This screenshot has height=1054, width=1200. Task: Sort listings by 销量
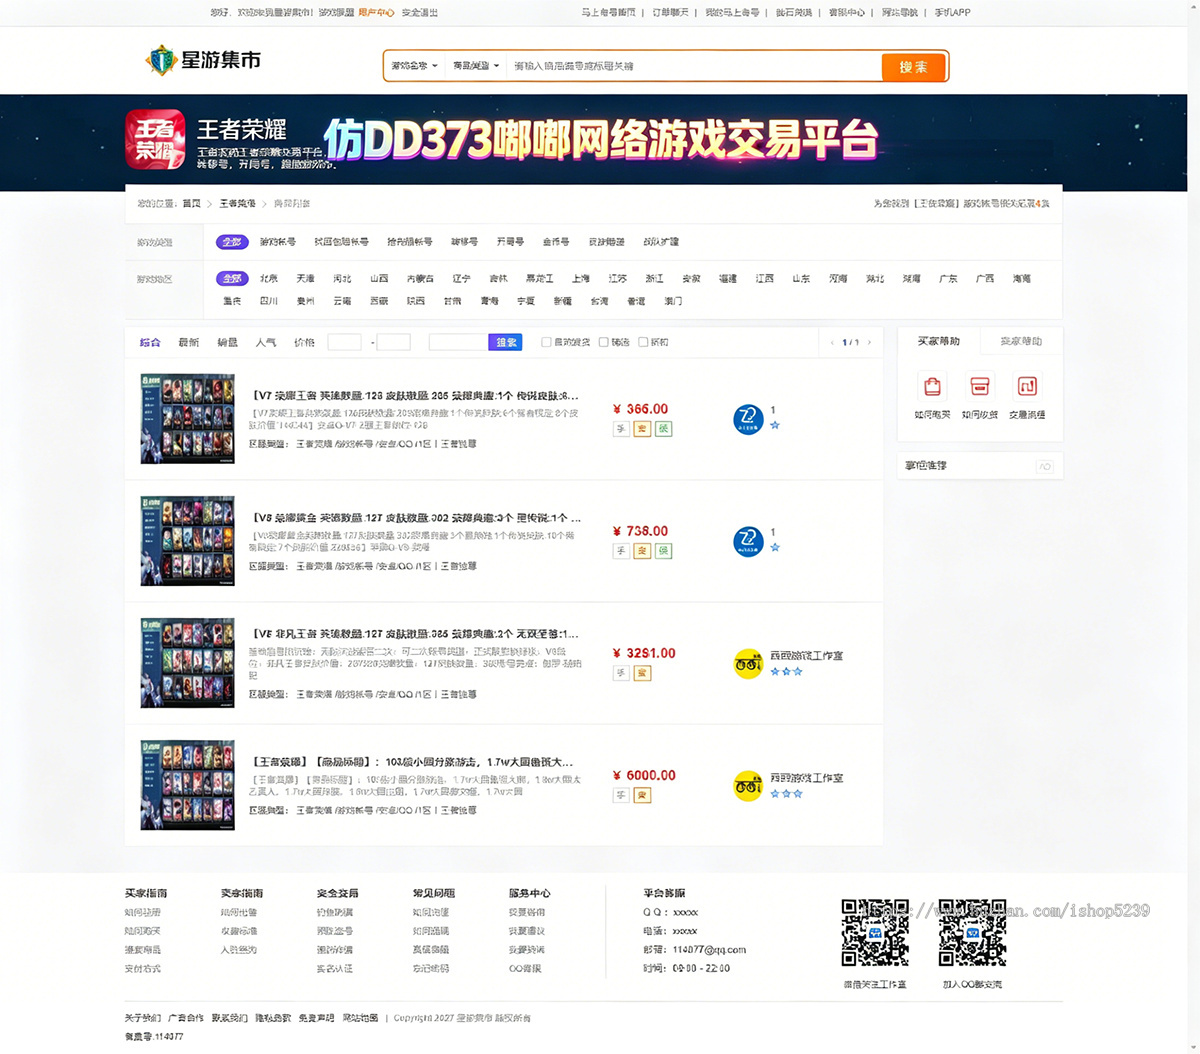coord(228,342)
